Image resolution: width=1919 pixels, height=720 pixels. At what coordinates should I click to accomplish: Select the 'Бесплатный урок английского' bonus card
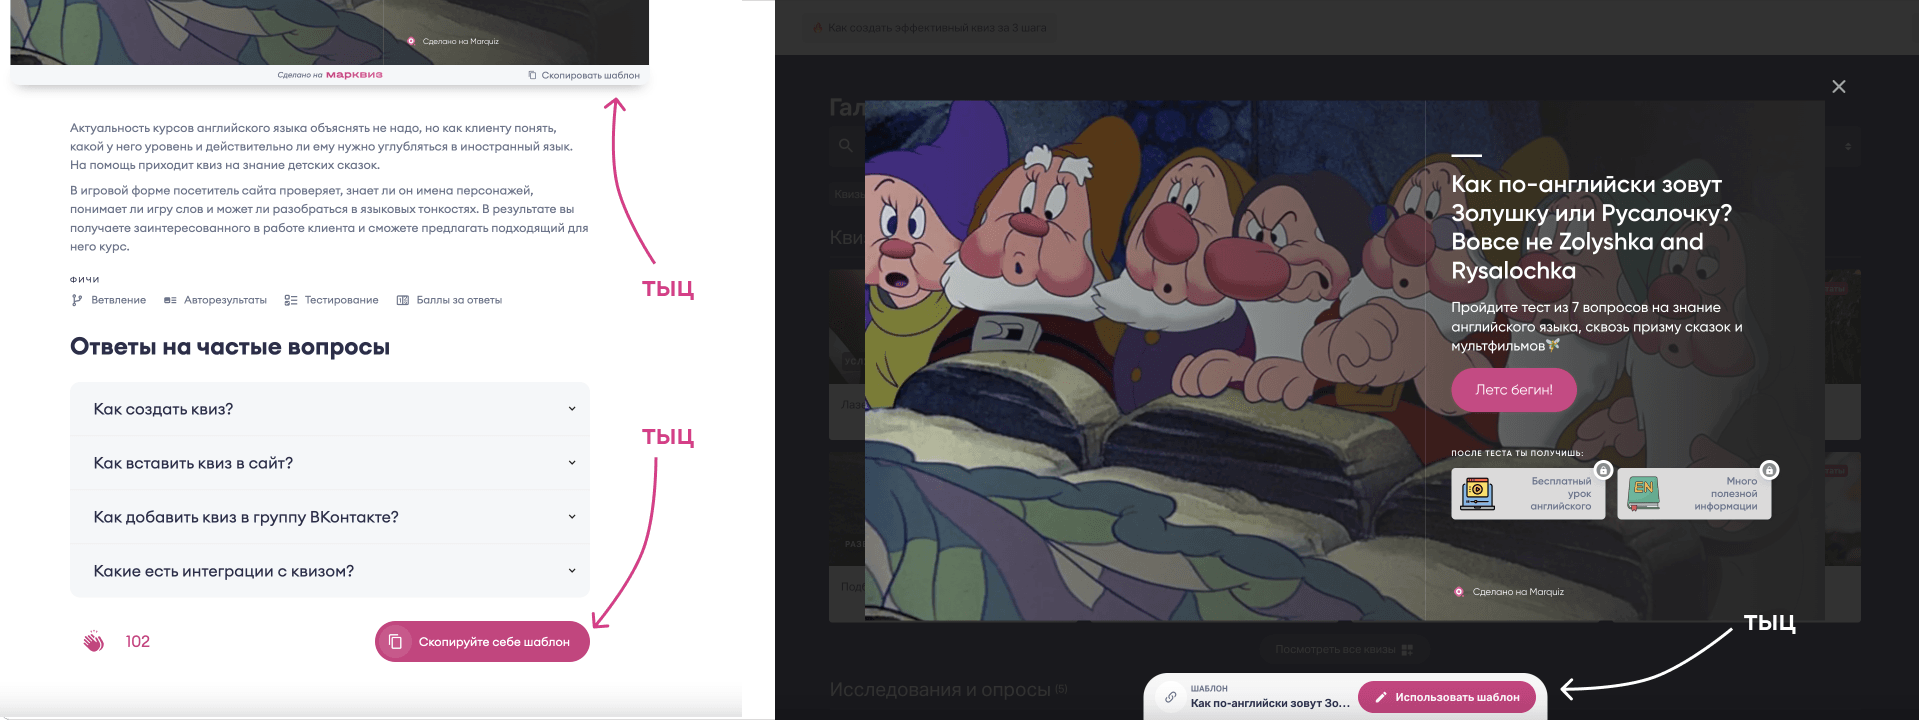1527,494
